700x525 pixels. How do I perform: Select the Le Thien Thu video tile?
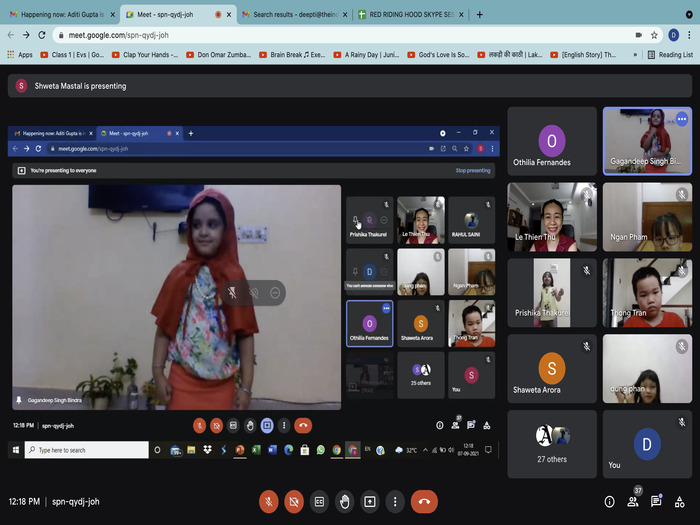click(x=552, y=217)
